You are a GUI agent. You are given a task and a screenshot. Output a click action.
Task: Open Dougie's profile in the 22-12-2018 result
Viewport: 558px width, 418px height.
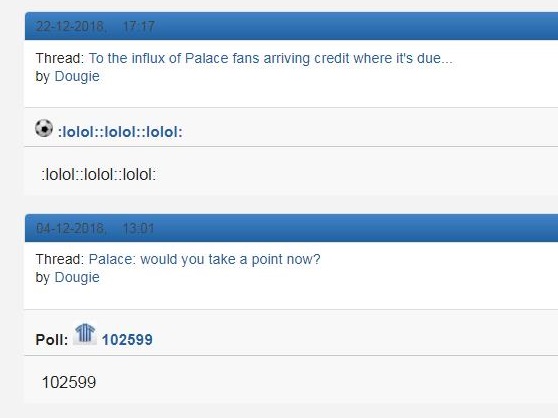pyautogui.click(x=77, y=76)
